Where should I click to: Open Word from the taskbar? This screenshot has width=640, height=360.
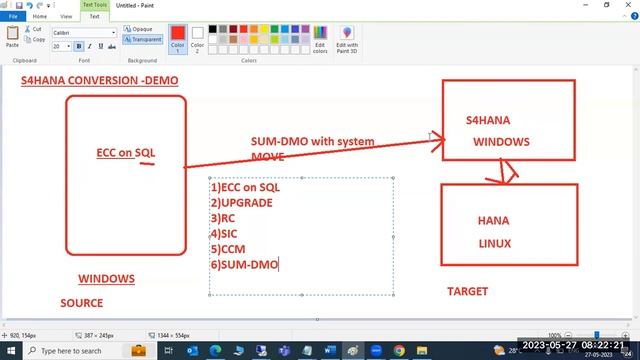pos(330,351)
